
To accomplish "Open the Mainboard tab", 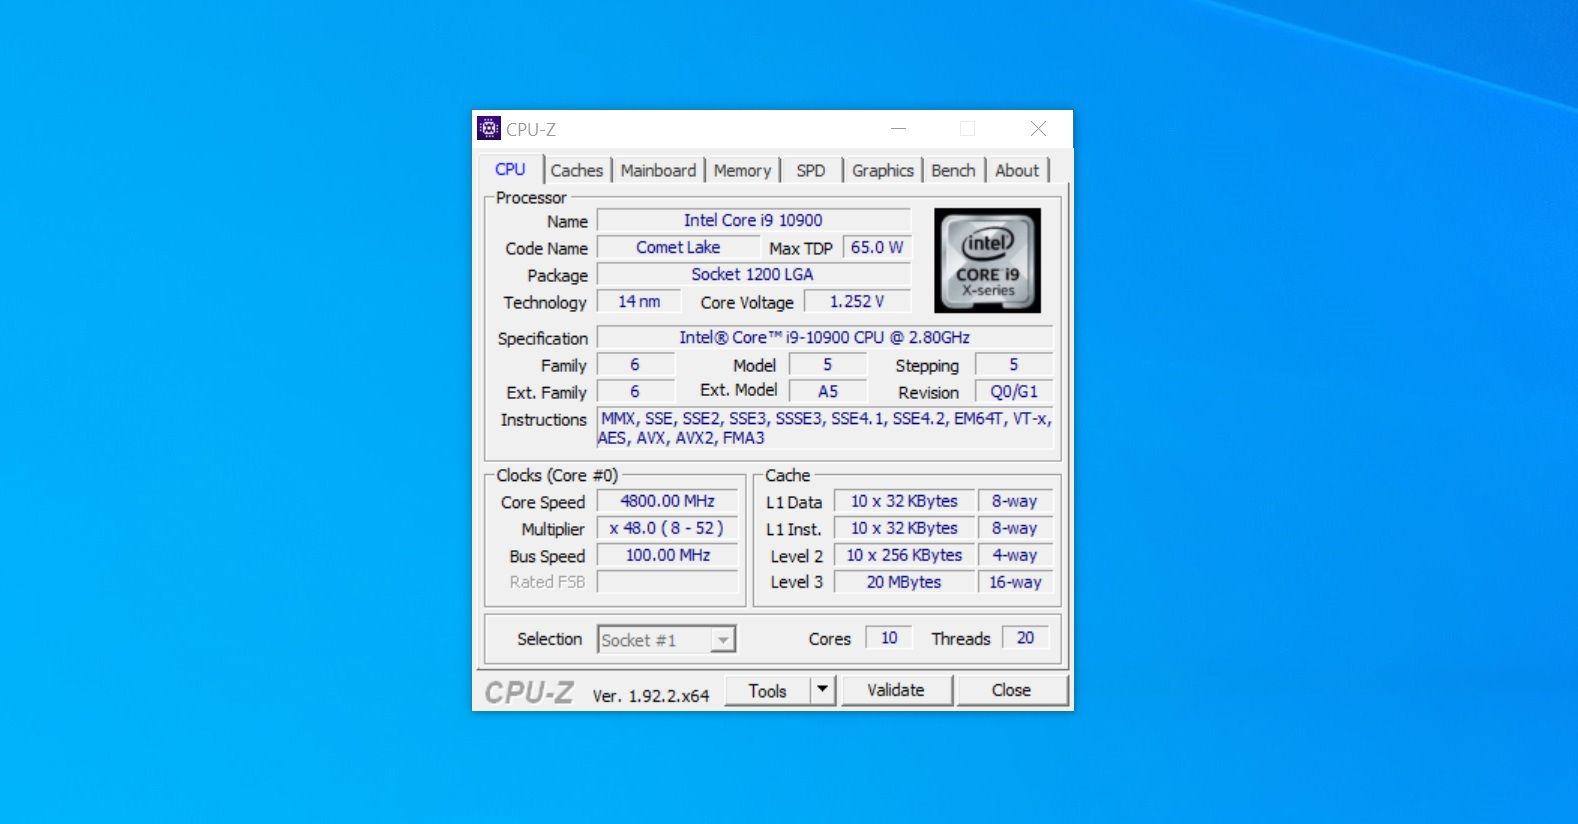I will click(x=658, y=171).
